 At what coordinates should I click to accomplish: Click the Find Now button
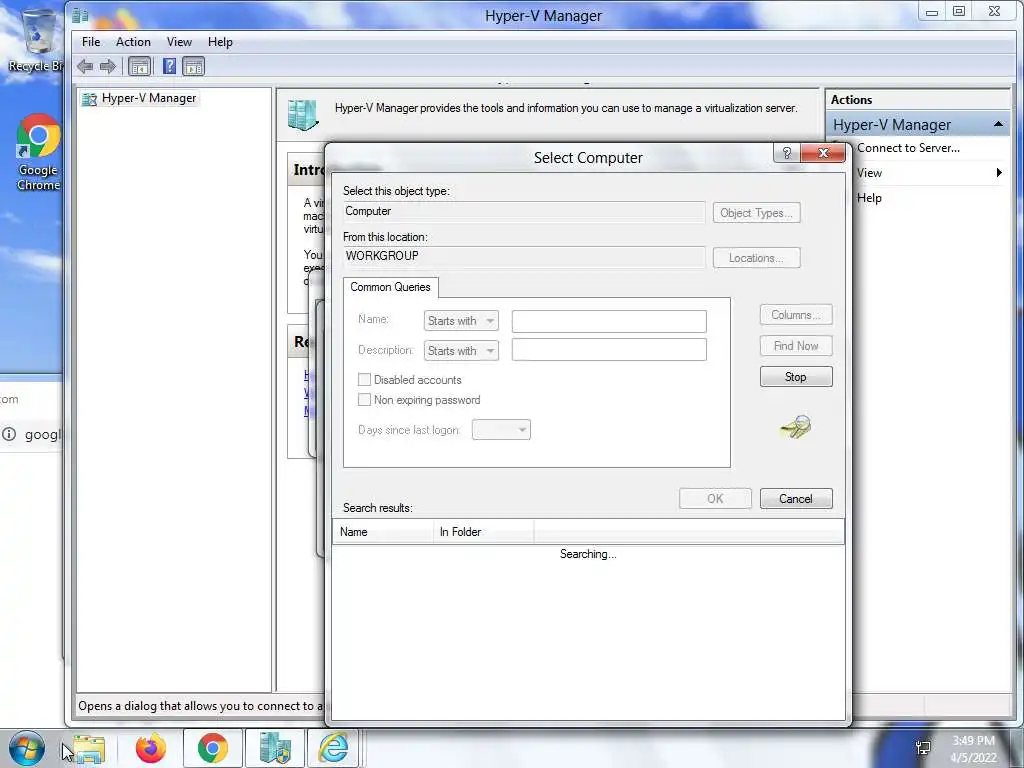pos(796,346)
